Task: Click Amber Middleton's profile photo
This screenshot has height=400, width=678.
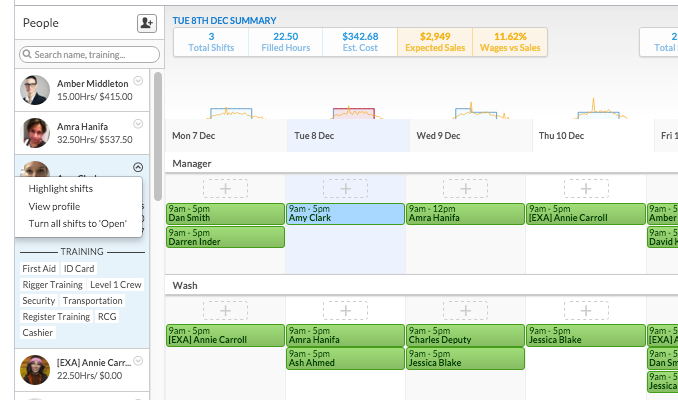Action: [35, 90]
